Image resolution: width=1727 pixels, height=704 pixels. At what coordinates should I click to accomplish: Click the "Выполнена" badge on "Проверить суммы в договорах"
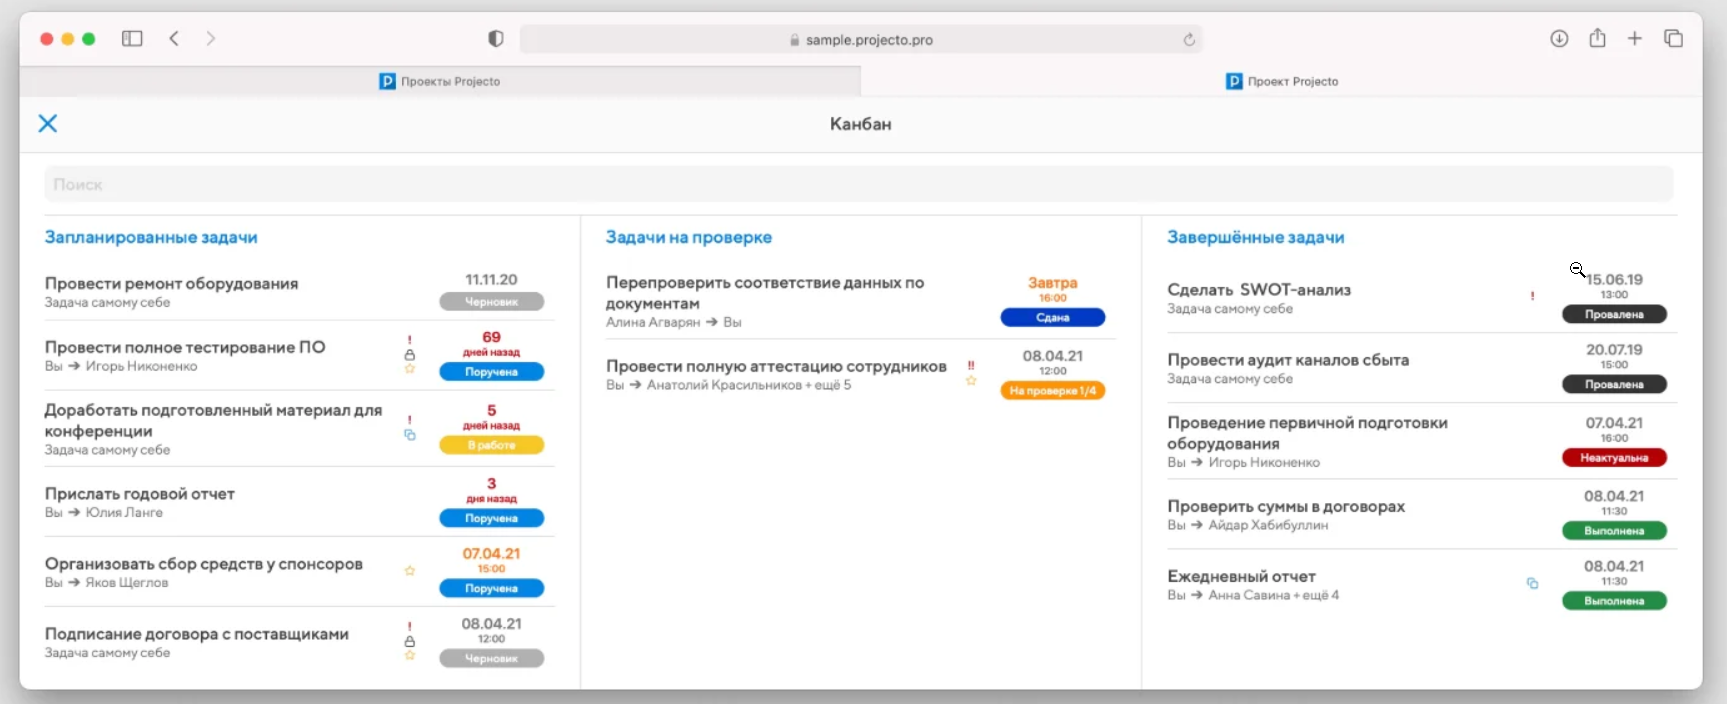[x=1613, y=531]
